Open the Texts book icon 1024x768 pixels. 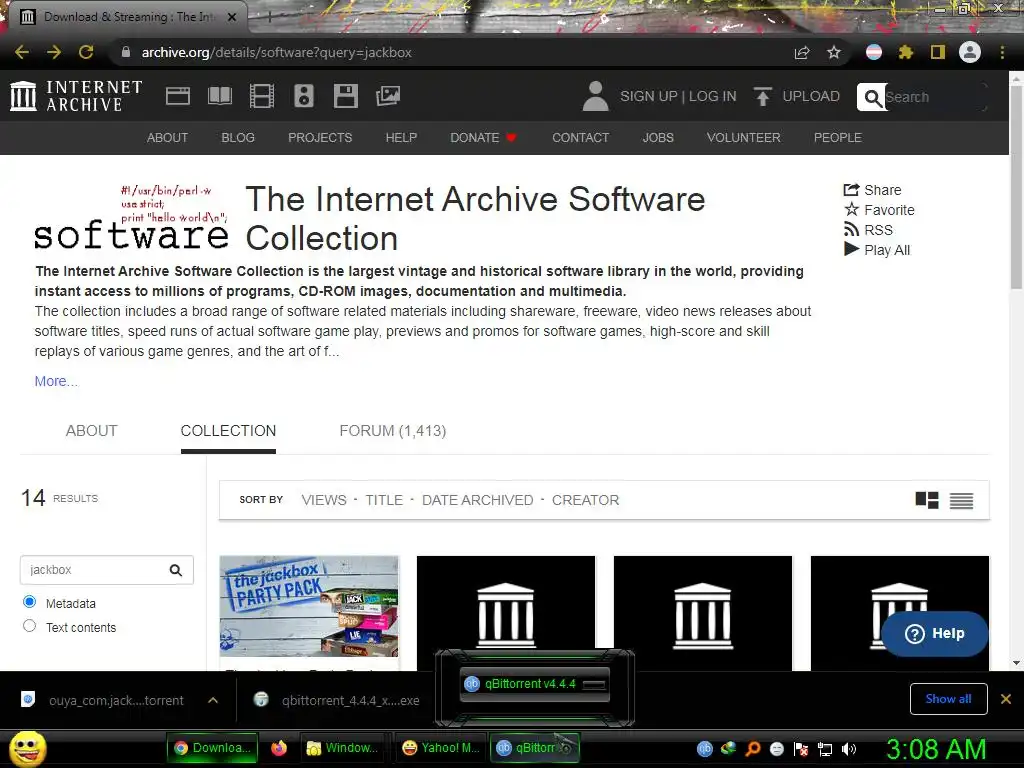click(219, 96)
